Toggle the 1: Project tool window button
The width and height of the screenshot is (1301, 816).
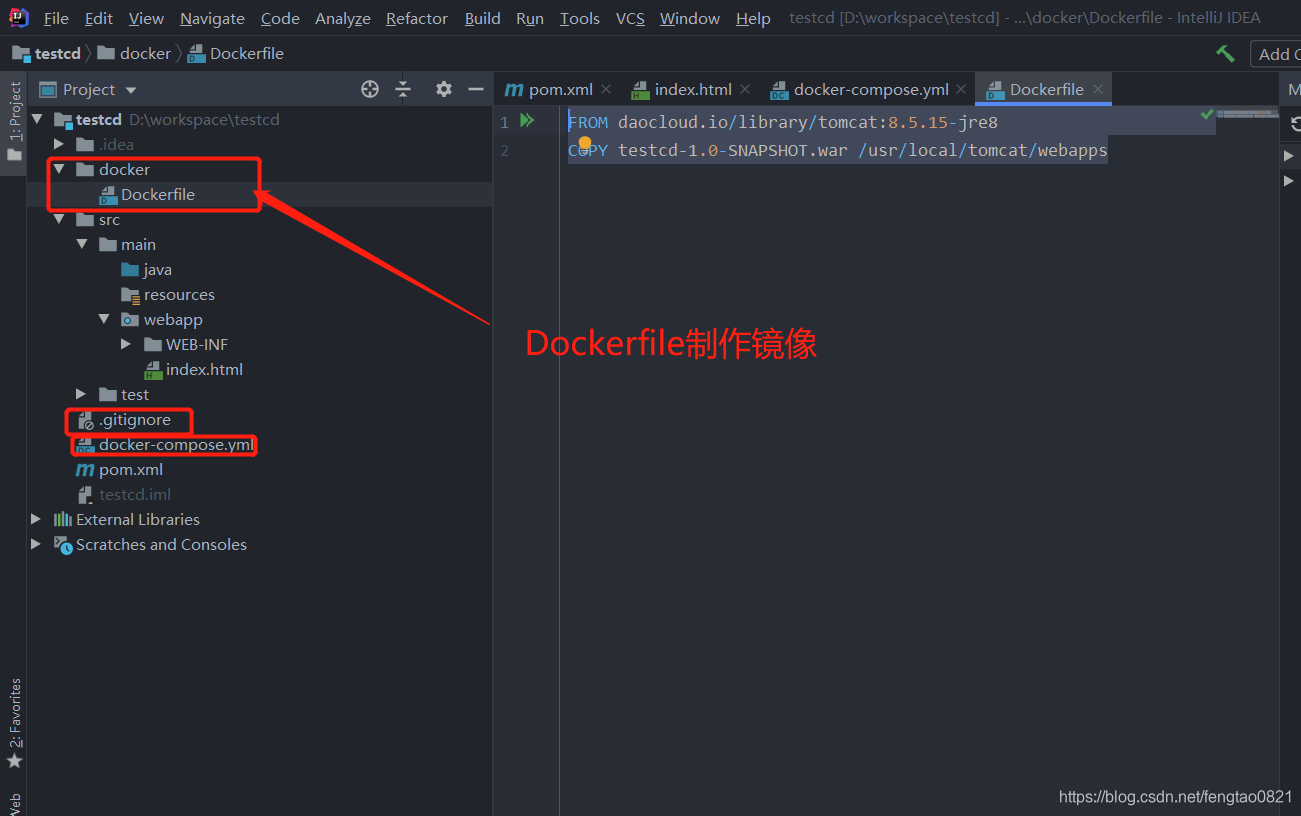click(x=14, y=122)
